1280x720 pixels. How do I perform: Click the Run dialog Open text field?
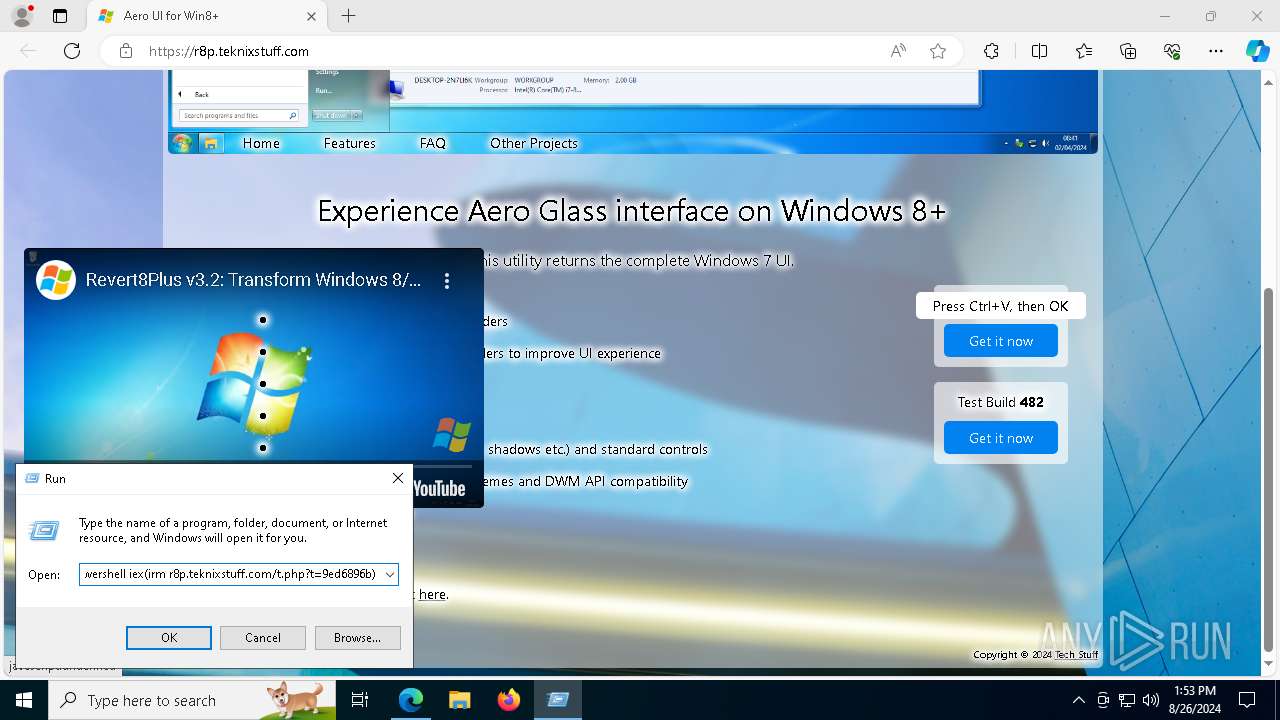tap(230, 575)
